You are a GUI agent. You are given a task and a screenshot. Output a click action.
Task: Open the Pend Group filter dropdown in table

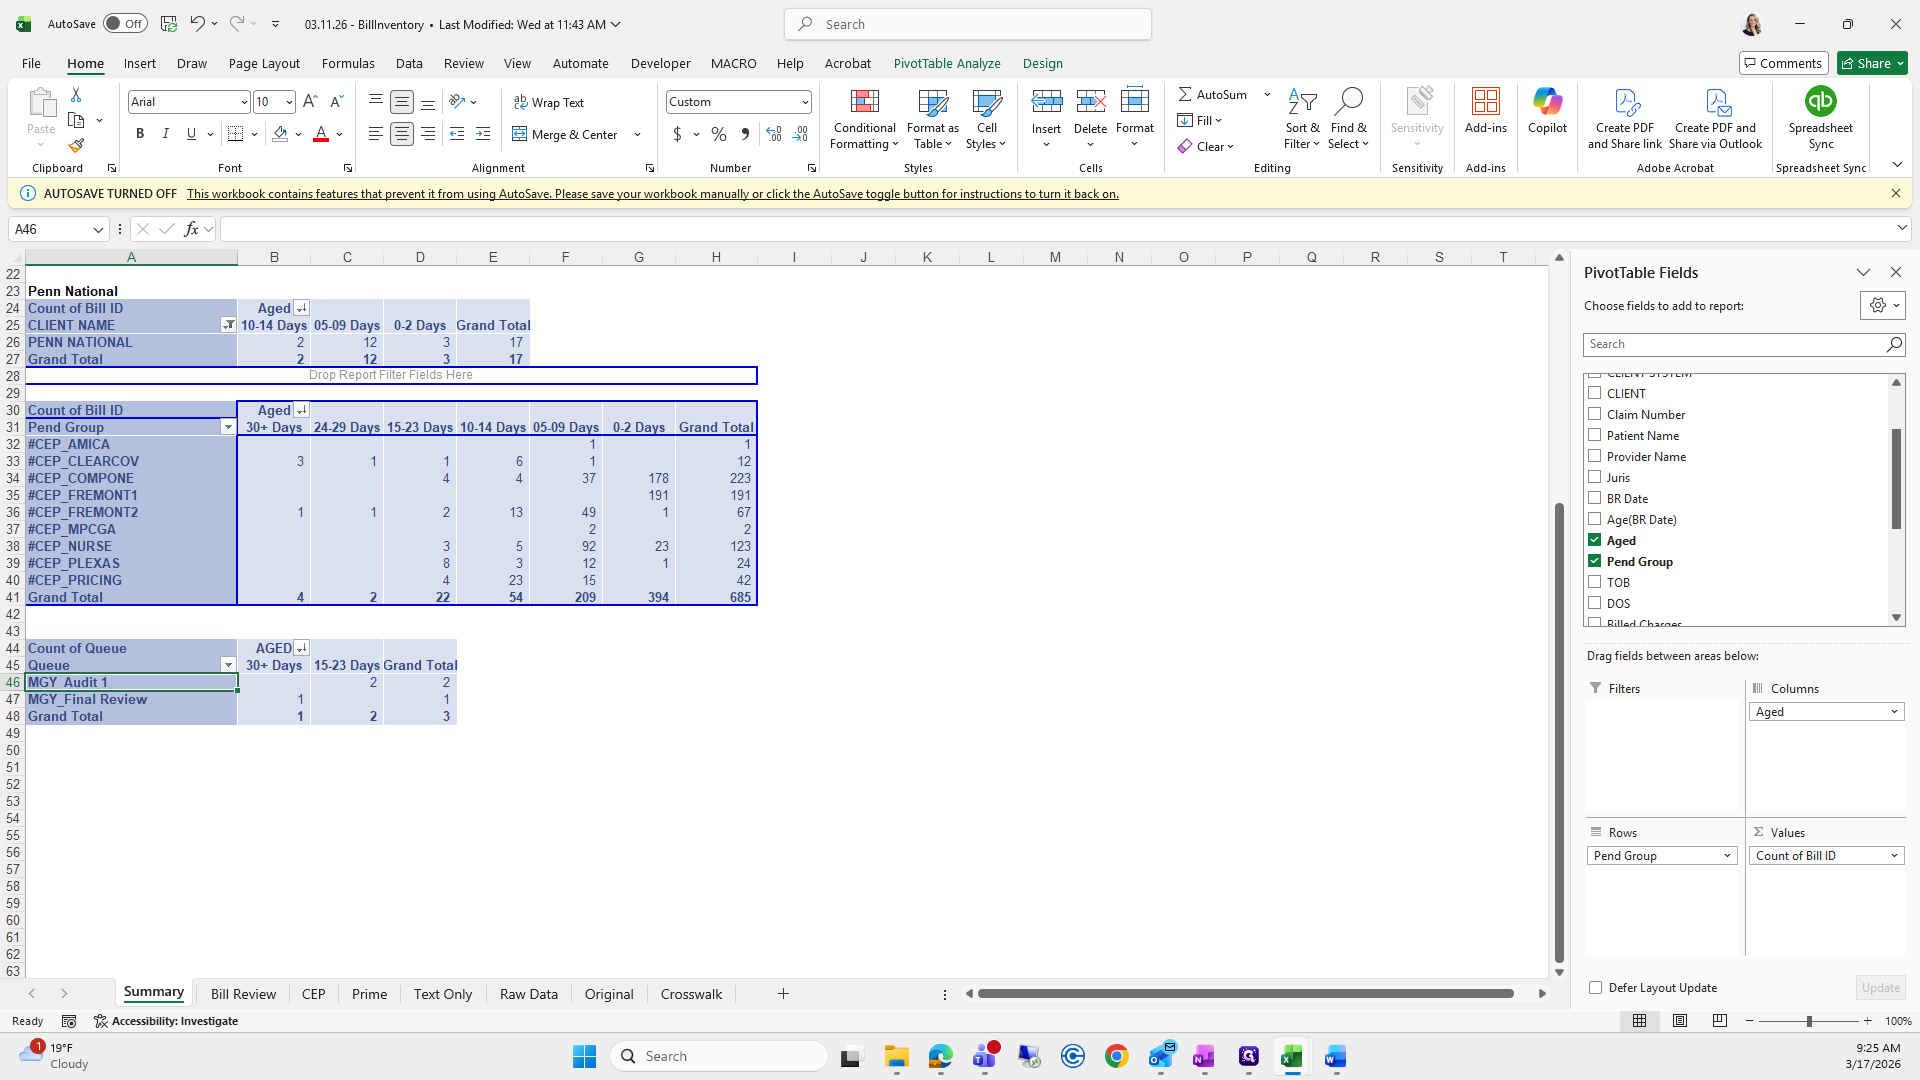click(228, 427)
